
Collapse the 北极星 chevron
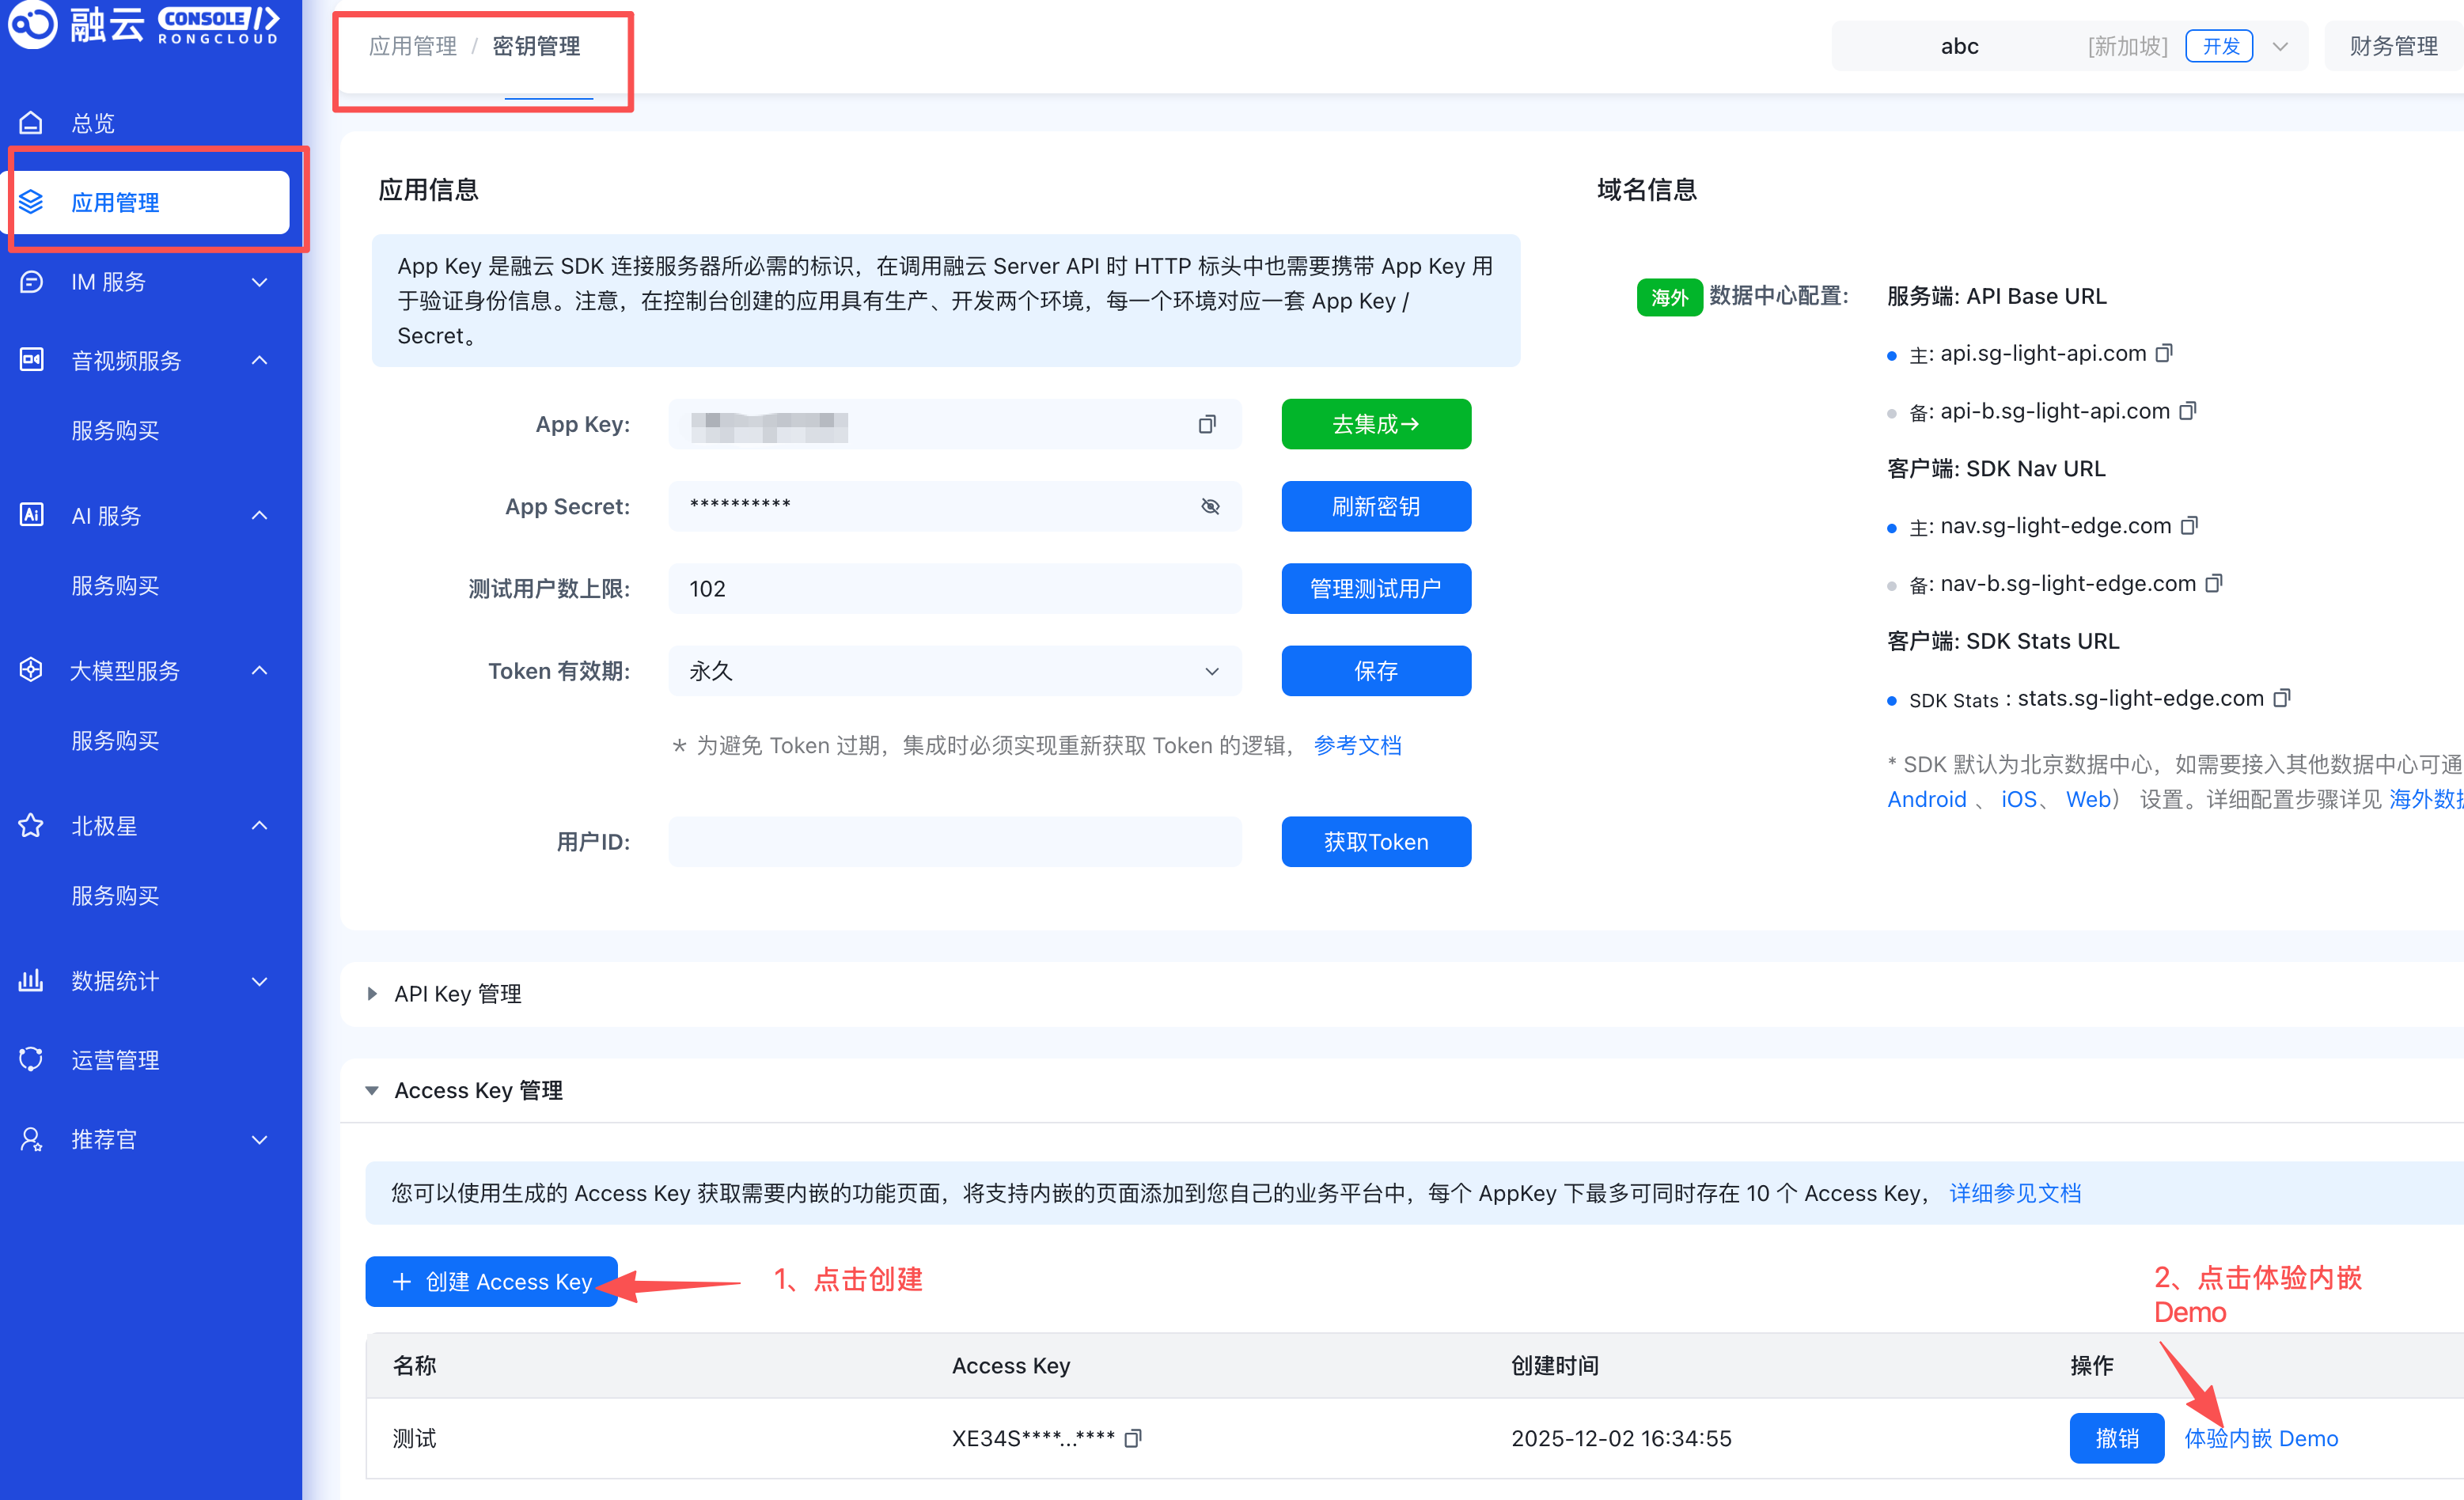point(260,825)
